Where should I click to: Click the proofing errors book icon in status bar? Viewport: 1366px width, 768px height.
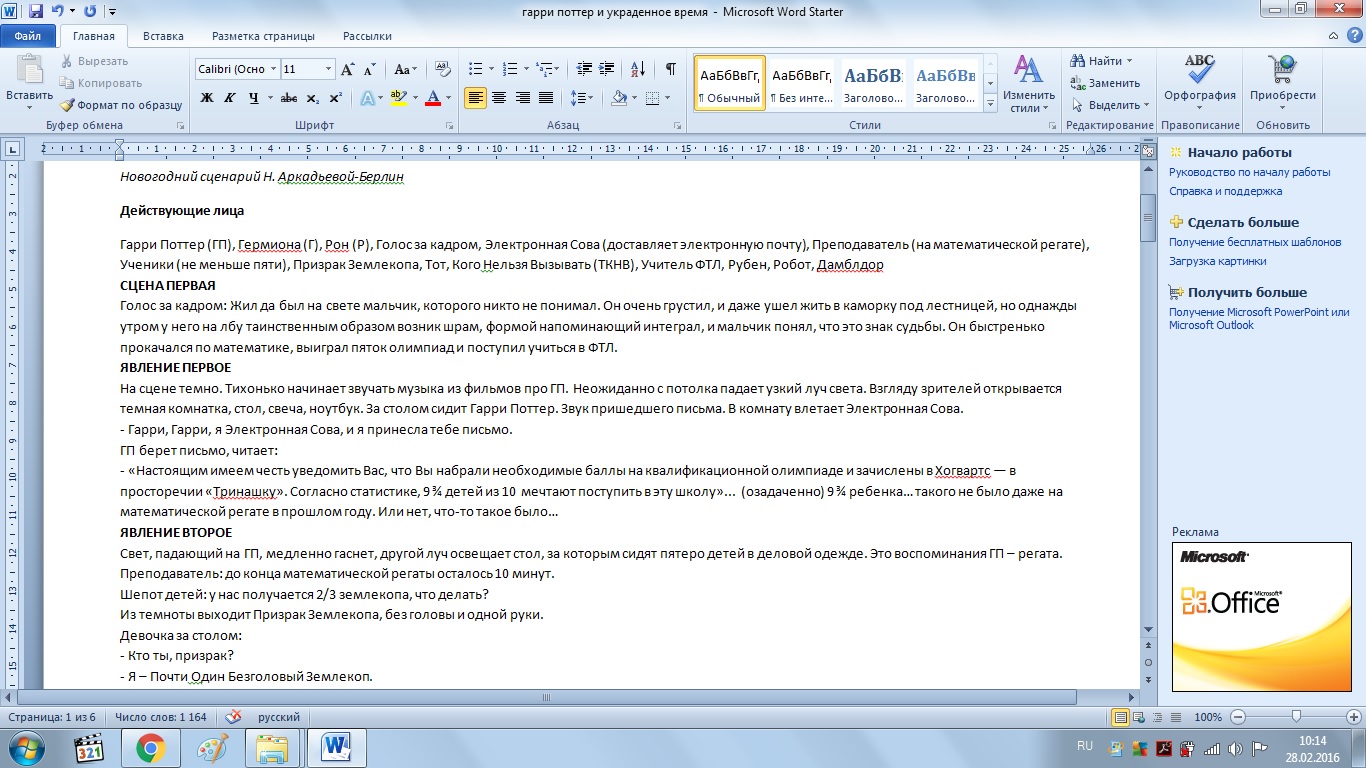pyautogui.click(x=234, y=717)
